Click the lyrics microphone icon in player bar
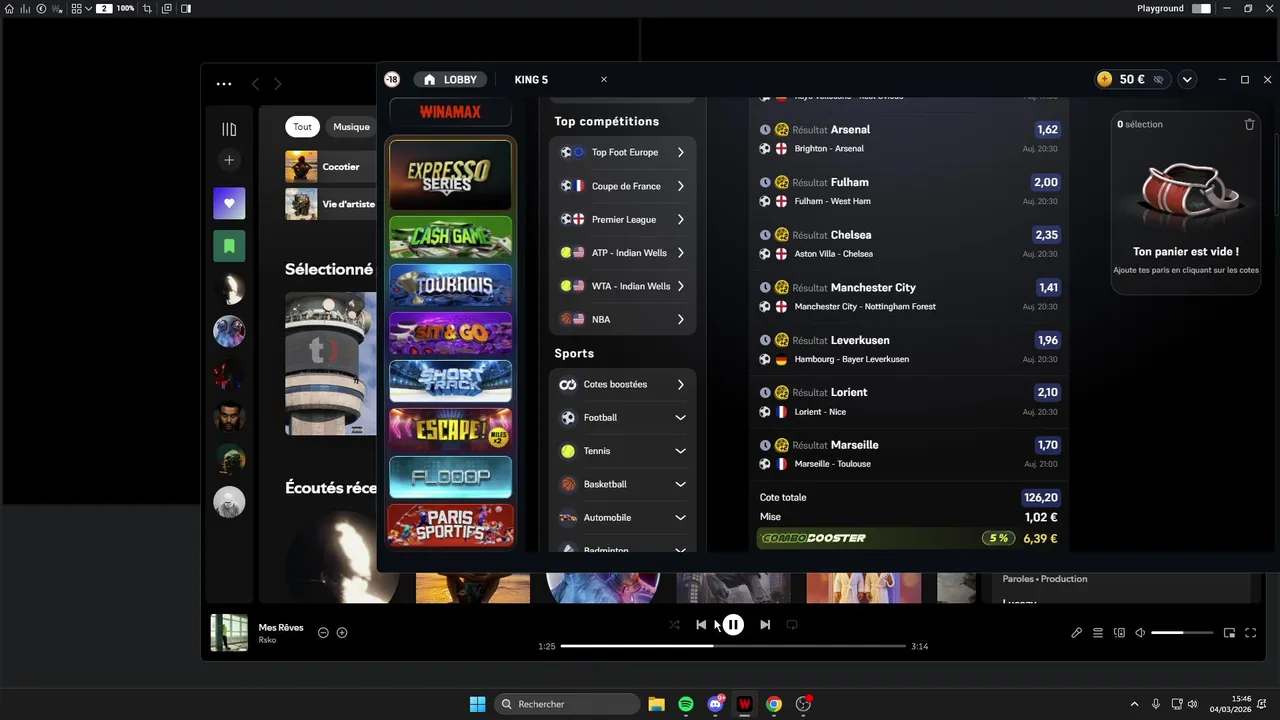Image resolution: width=1280 pixels, height=720 pixels. (1077, 633)
